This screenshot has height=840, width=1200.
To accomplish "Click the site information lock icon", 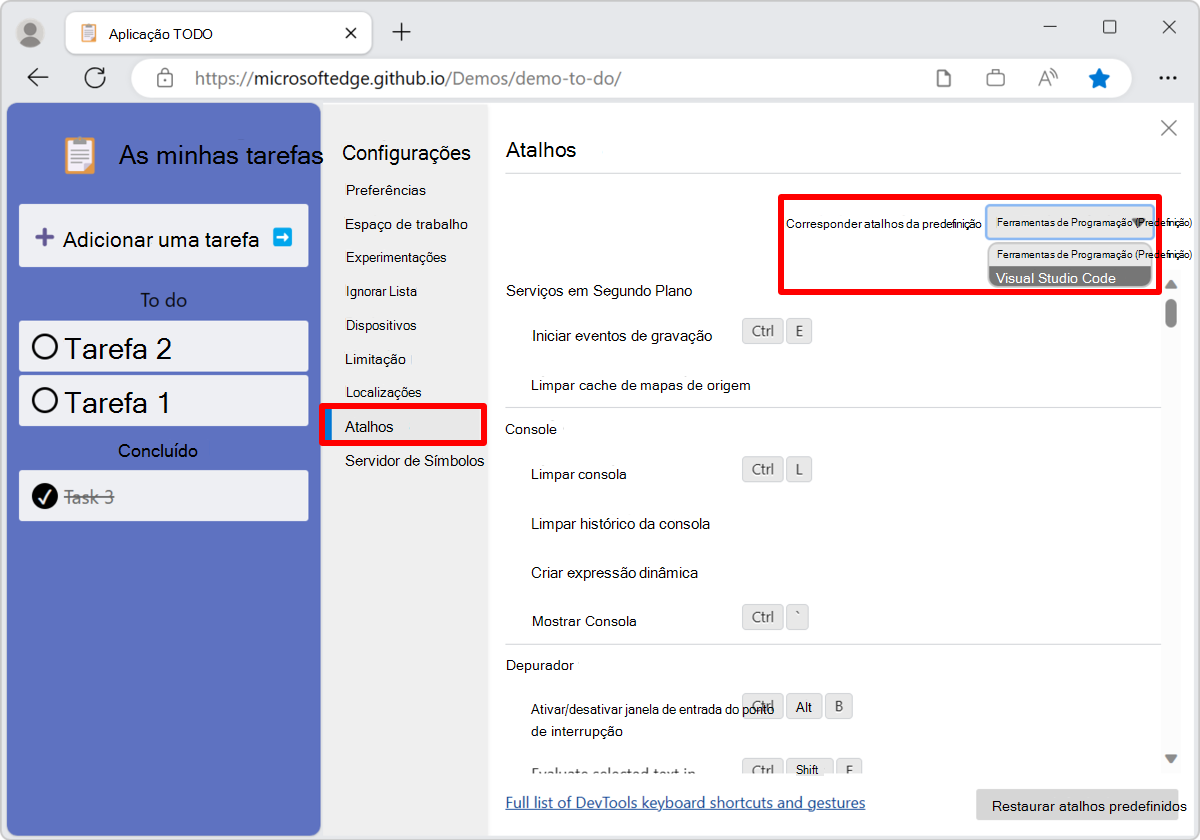I will (165, 77).
